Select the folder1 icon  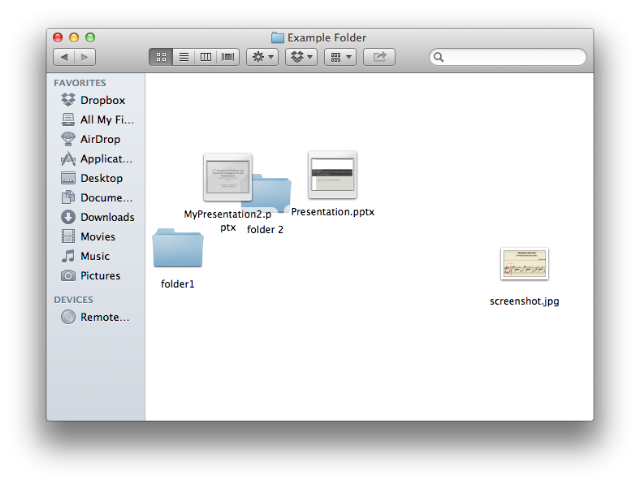click(x=178, y=248)
